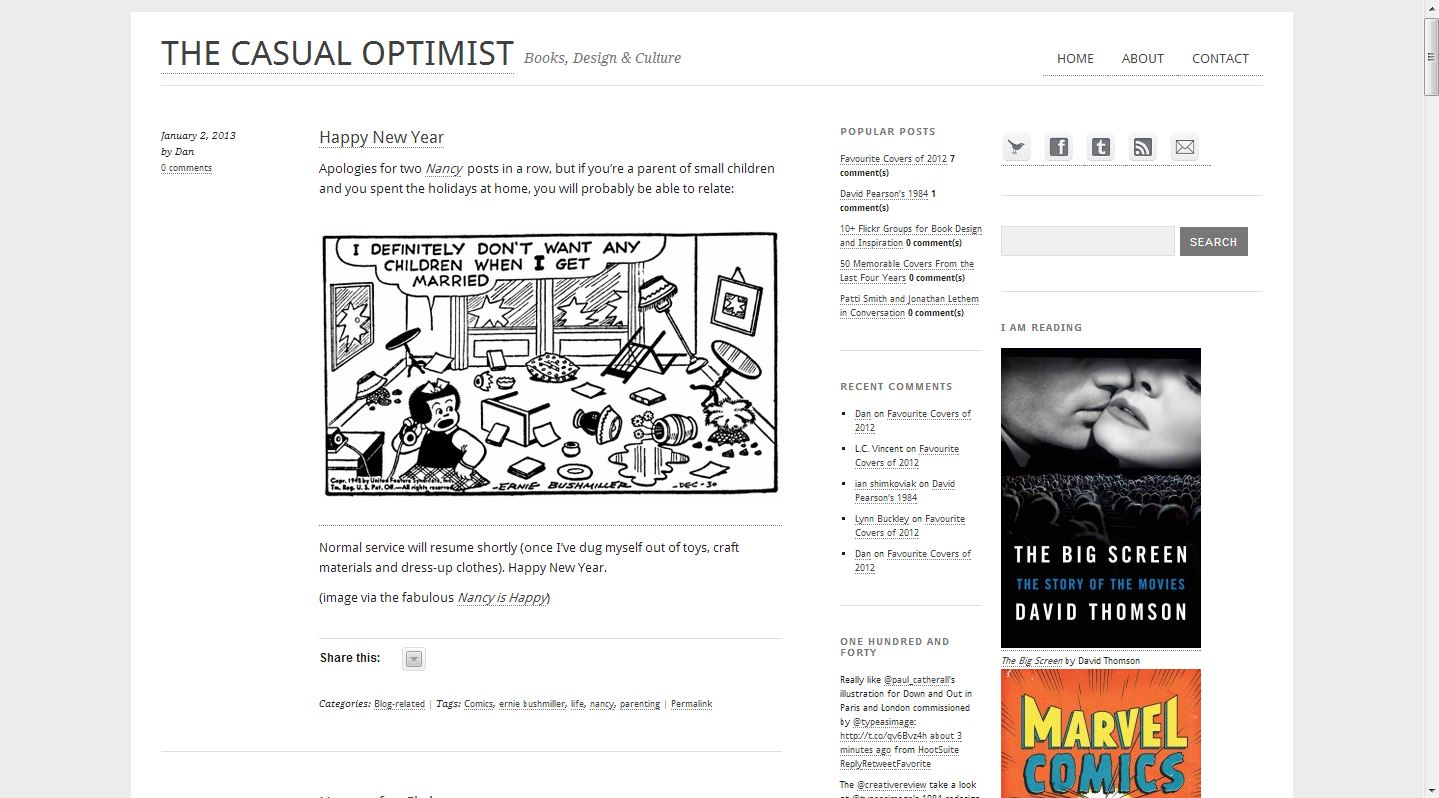
Task: Open the 0 comments link
Action: pyautogui.click(x=186, y=168)
